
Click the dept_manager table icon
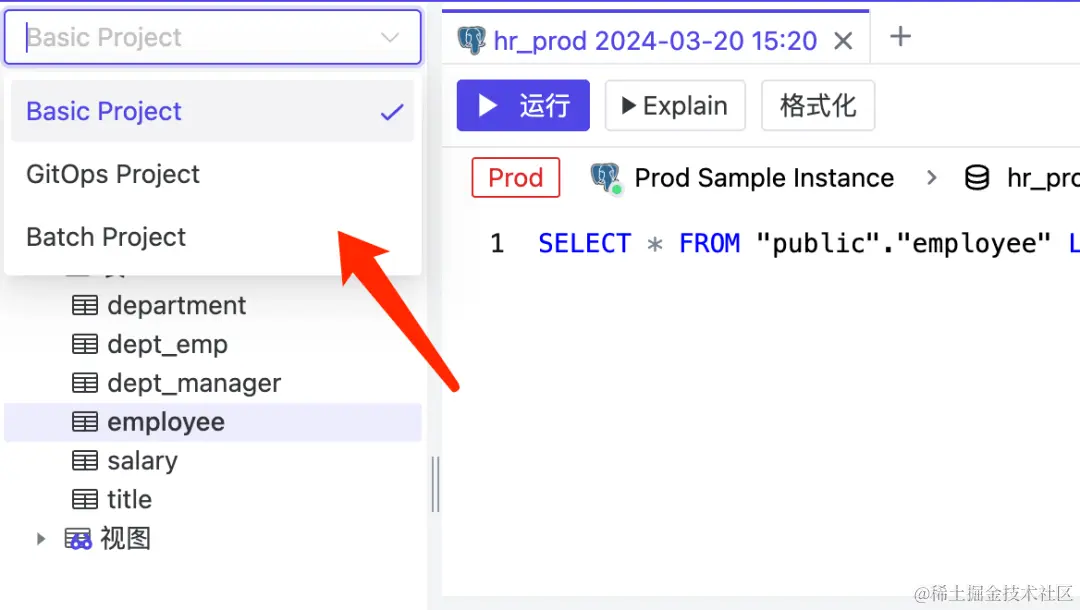[85, 383]
